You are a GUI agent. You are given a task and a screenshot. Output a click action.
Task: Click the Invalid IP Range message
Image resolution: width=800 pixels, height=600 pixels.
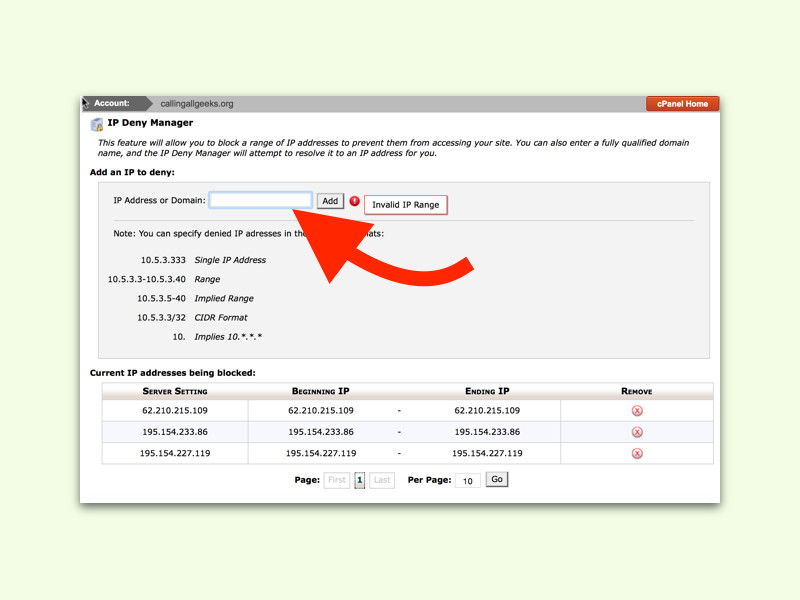point(406,205)
